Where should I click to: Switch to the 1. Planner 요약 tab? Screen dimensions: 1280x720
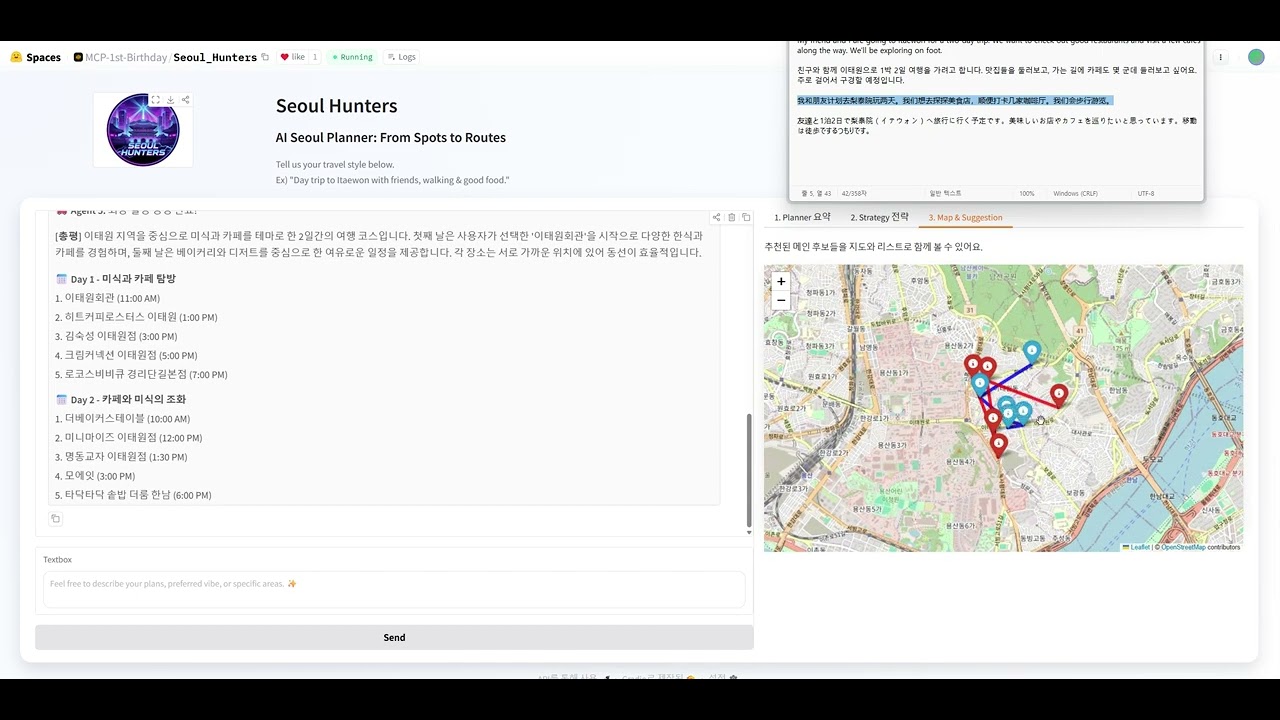802,217
